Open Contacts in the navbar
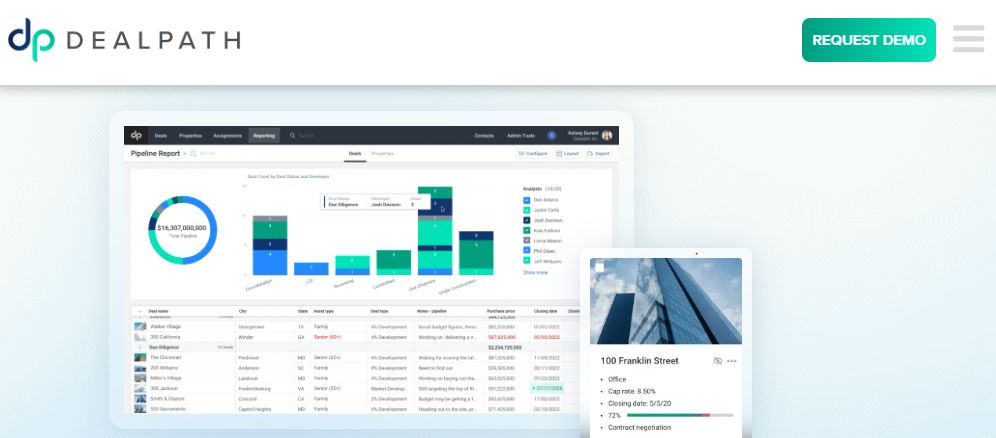Image resolution: width=996 pixels, height=438 pixels. [484, 136]
